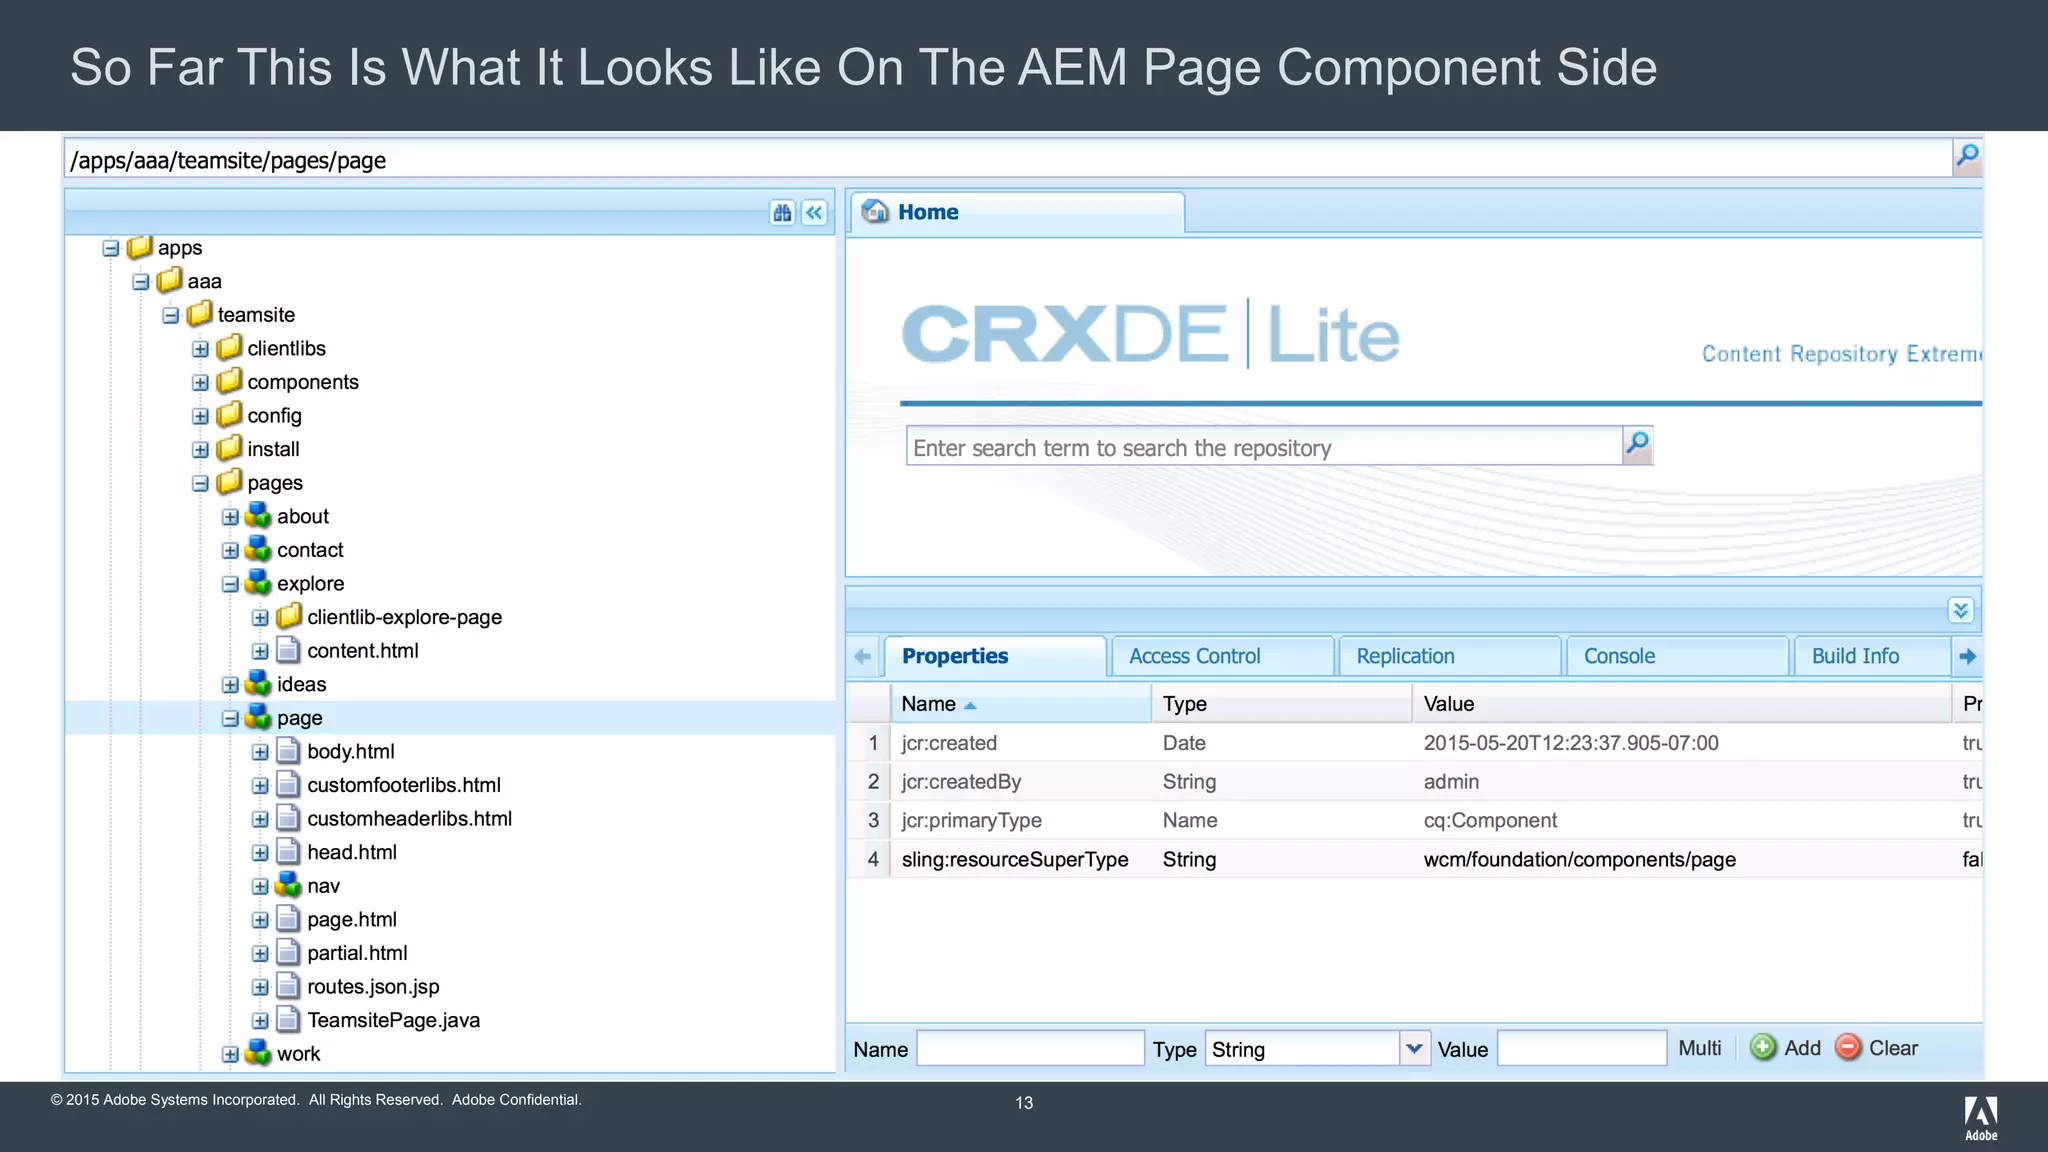The width and height of the screenshot is (2048, 1152).
Task: Click the property Name input field
Action: 1030,1049
